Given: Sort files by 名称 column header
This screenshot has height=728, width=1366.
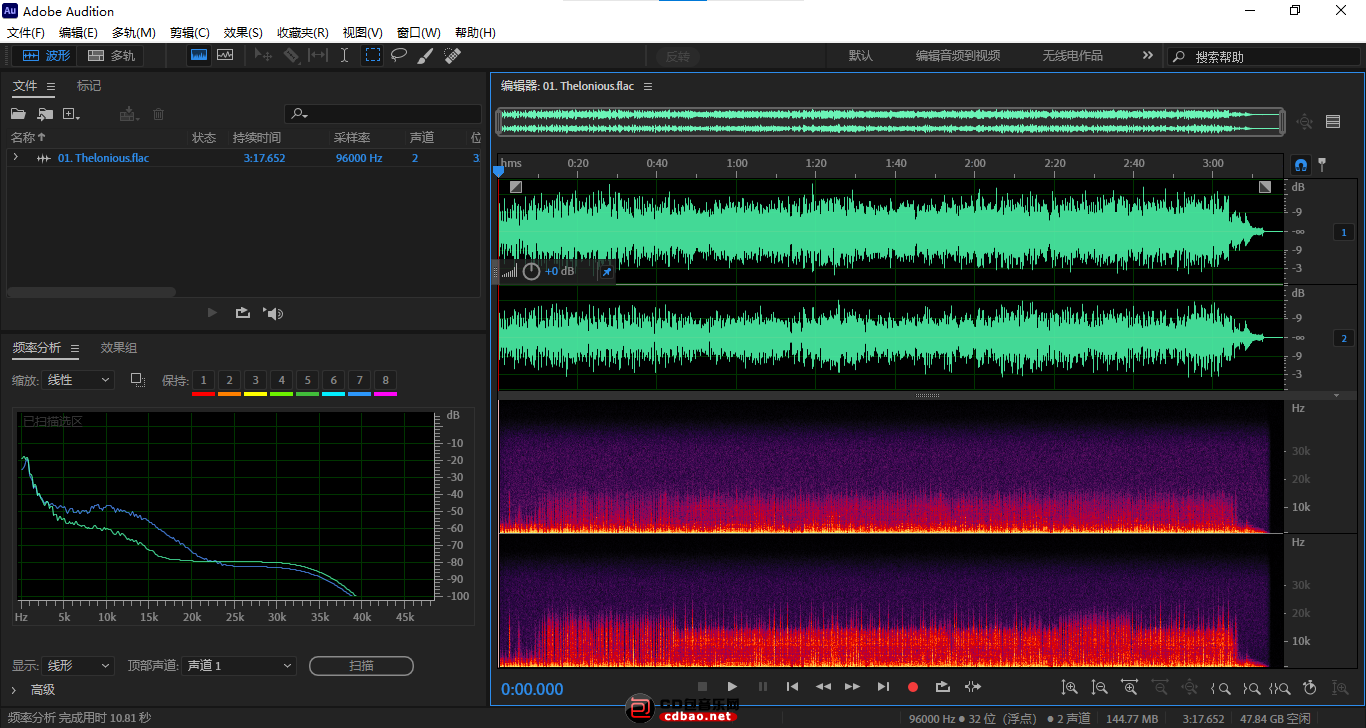Looking at the screenshot, I should (30, 138).
